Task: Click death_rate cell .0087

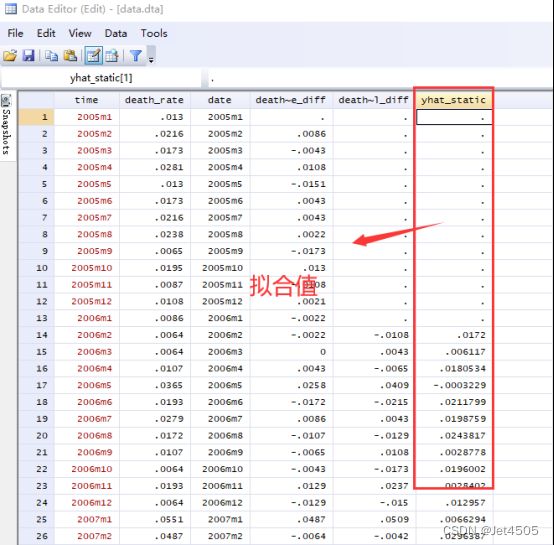Action: tap(155, 285)
